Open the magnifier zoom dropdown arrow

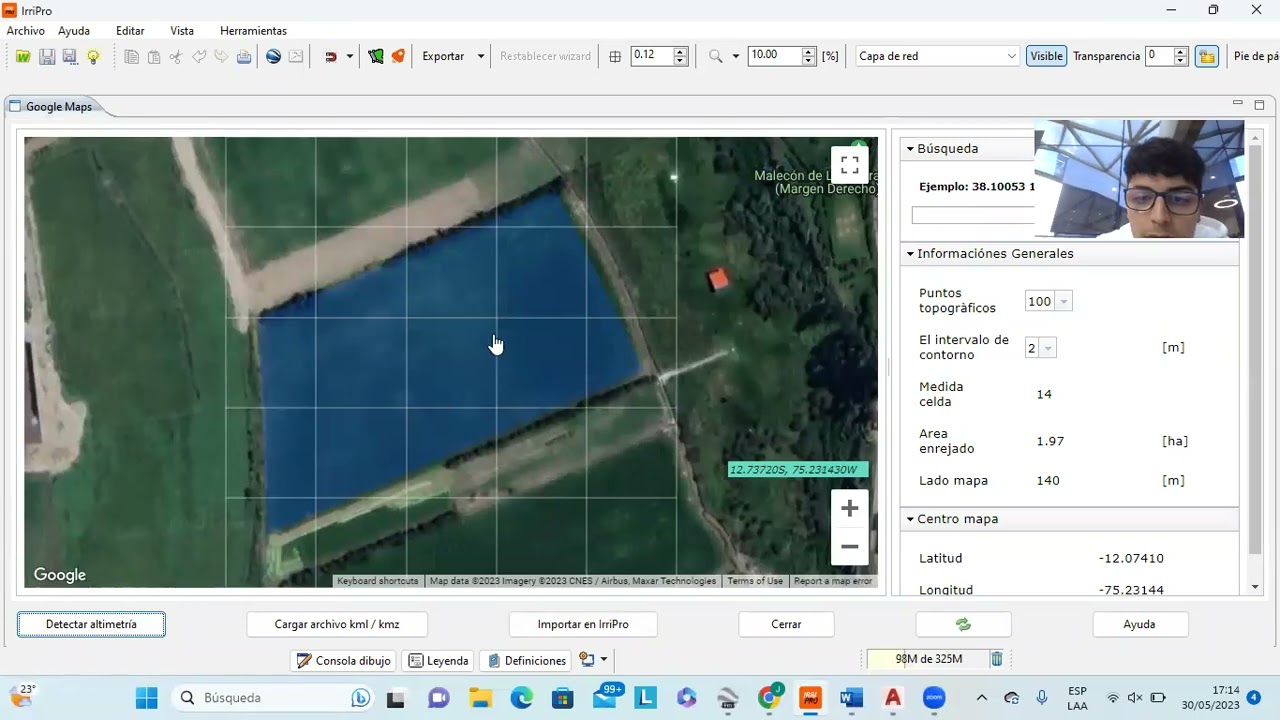(736, 57)
